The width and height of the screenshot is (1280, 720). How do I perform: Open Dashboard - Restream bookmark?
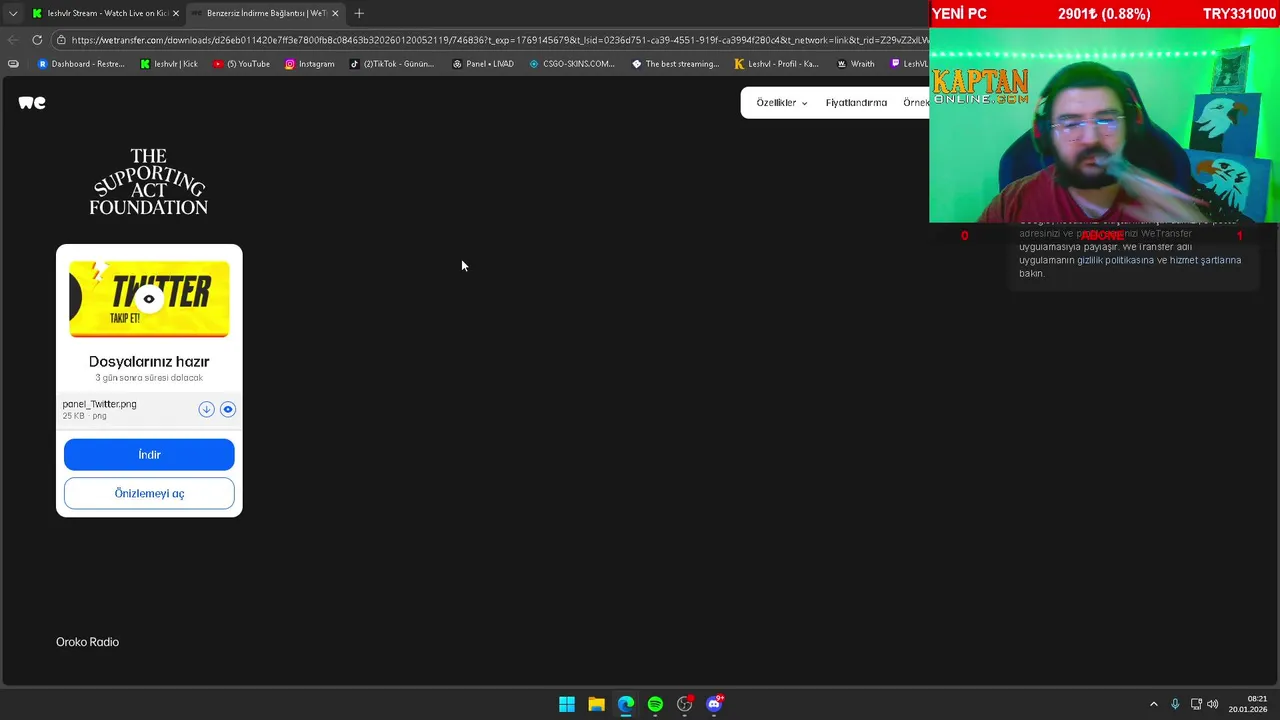(x=81, y=64)
